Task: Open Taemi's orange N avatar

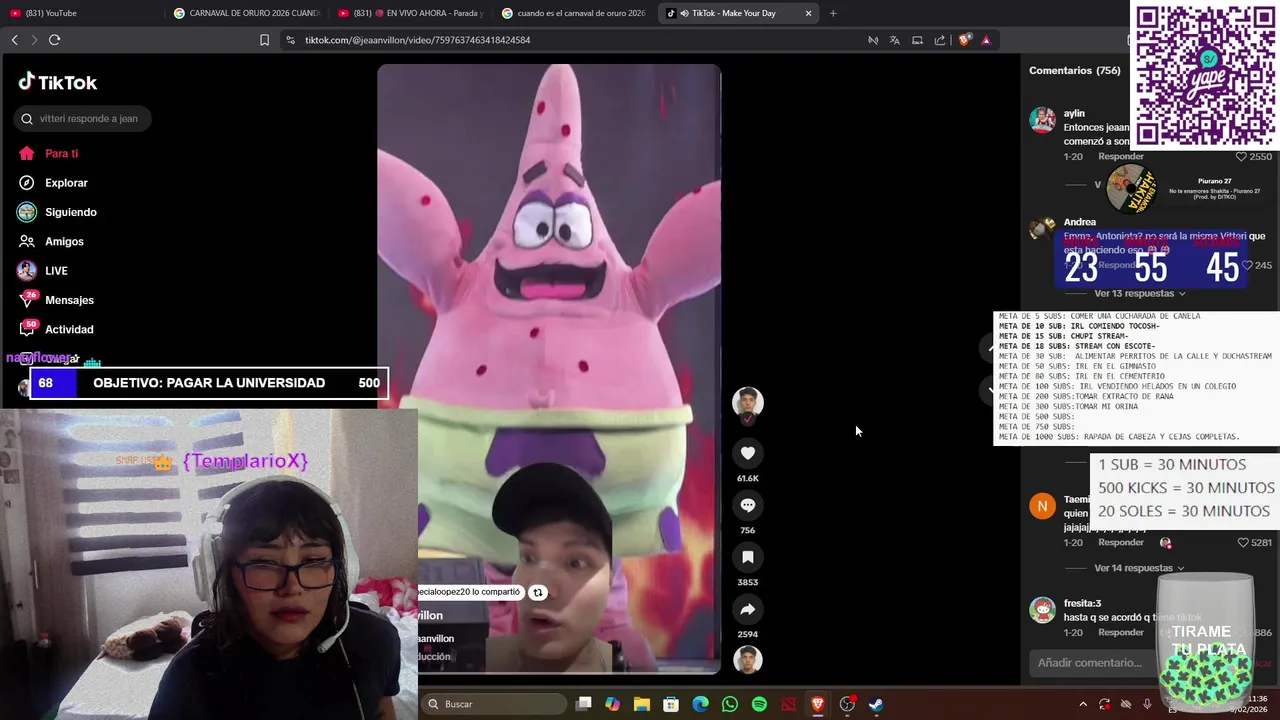Action: pyautogui.click(x=1042, y=506)
